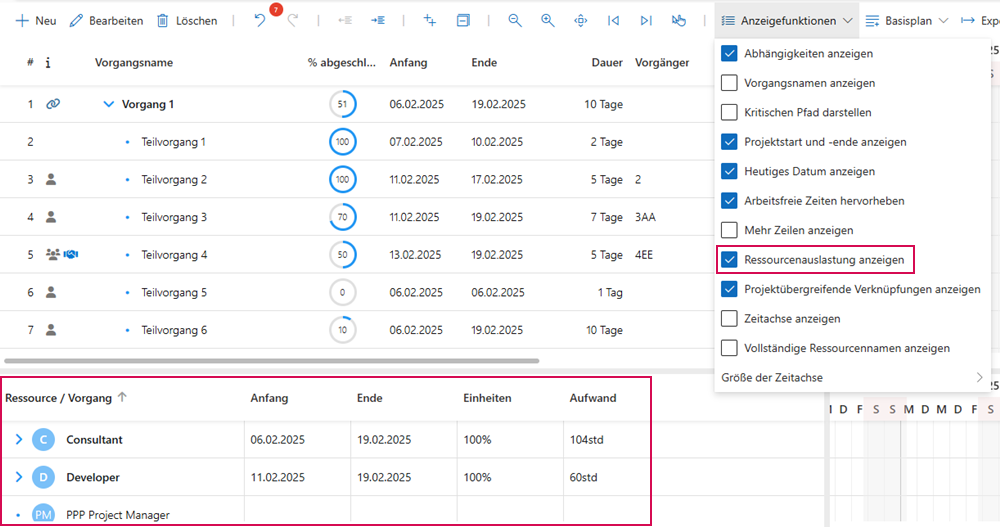
Task: Click the Löschen button
Action: [x=187, y=21]
